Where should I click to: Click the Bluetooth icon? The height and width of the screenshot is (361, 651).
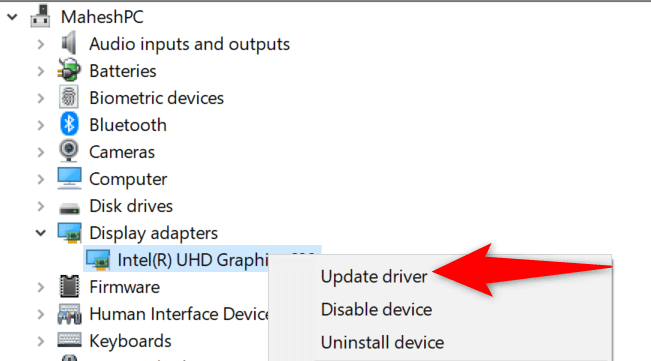(x=69, y=124)
